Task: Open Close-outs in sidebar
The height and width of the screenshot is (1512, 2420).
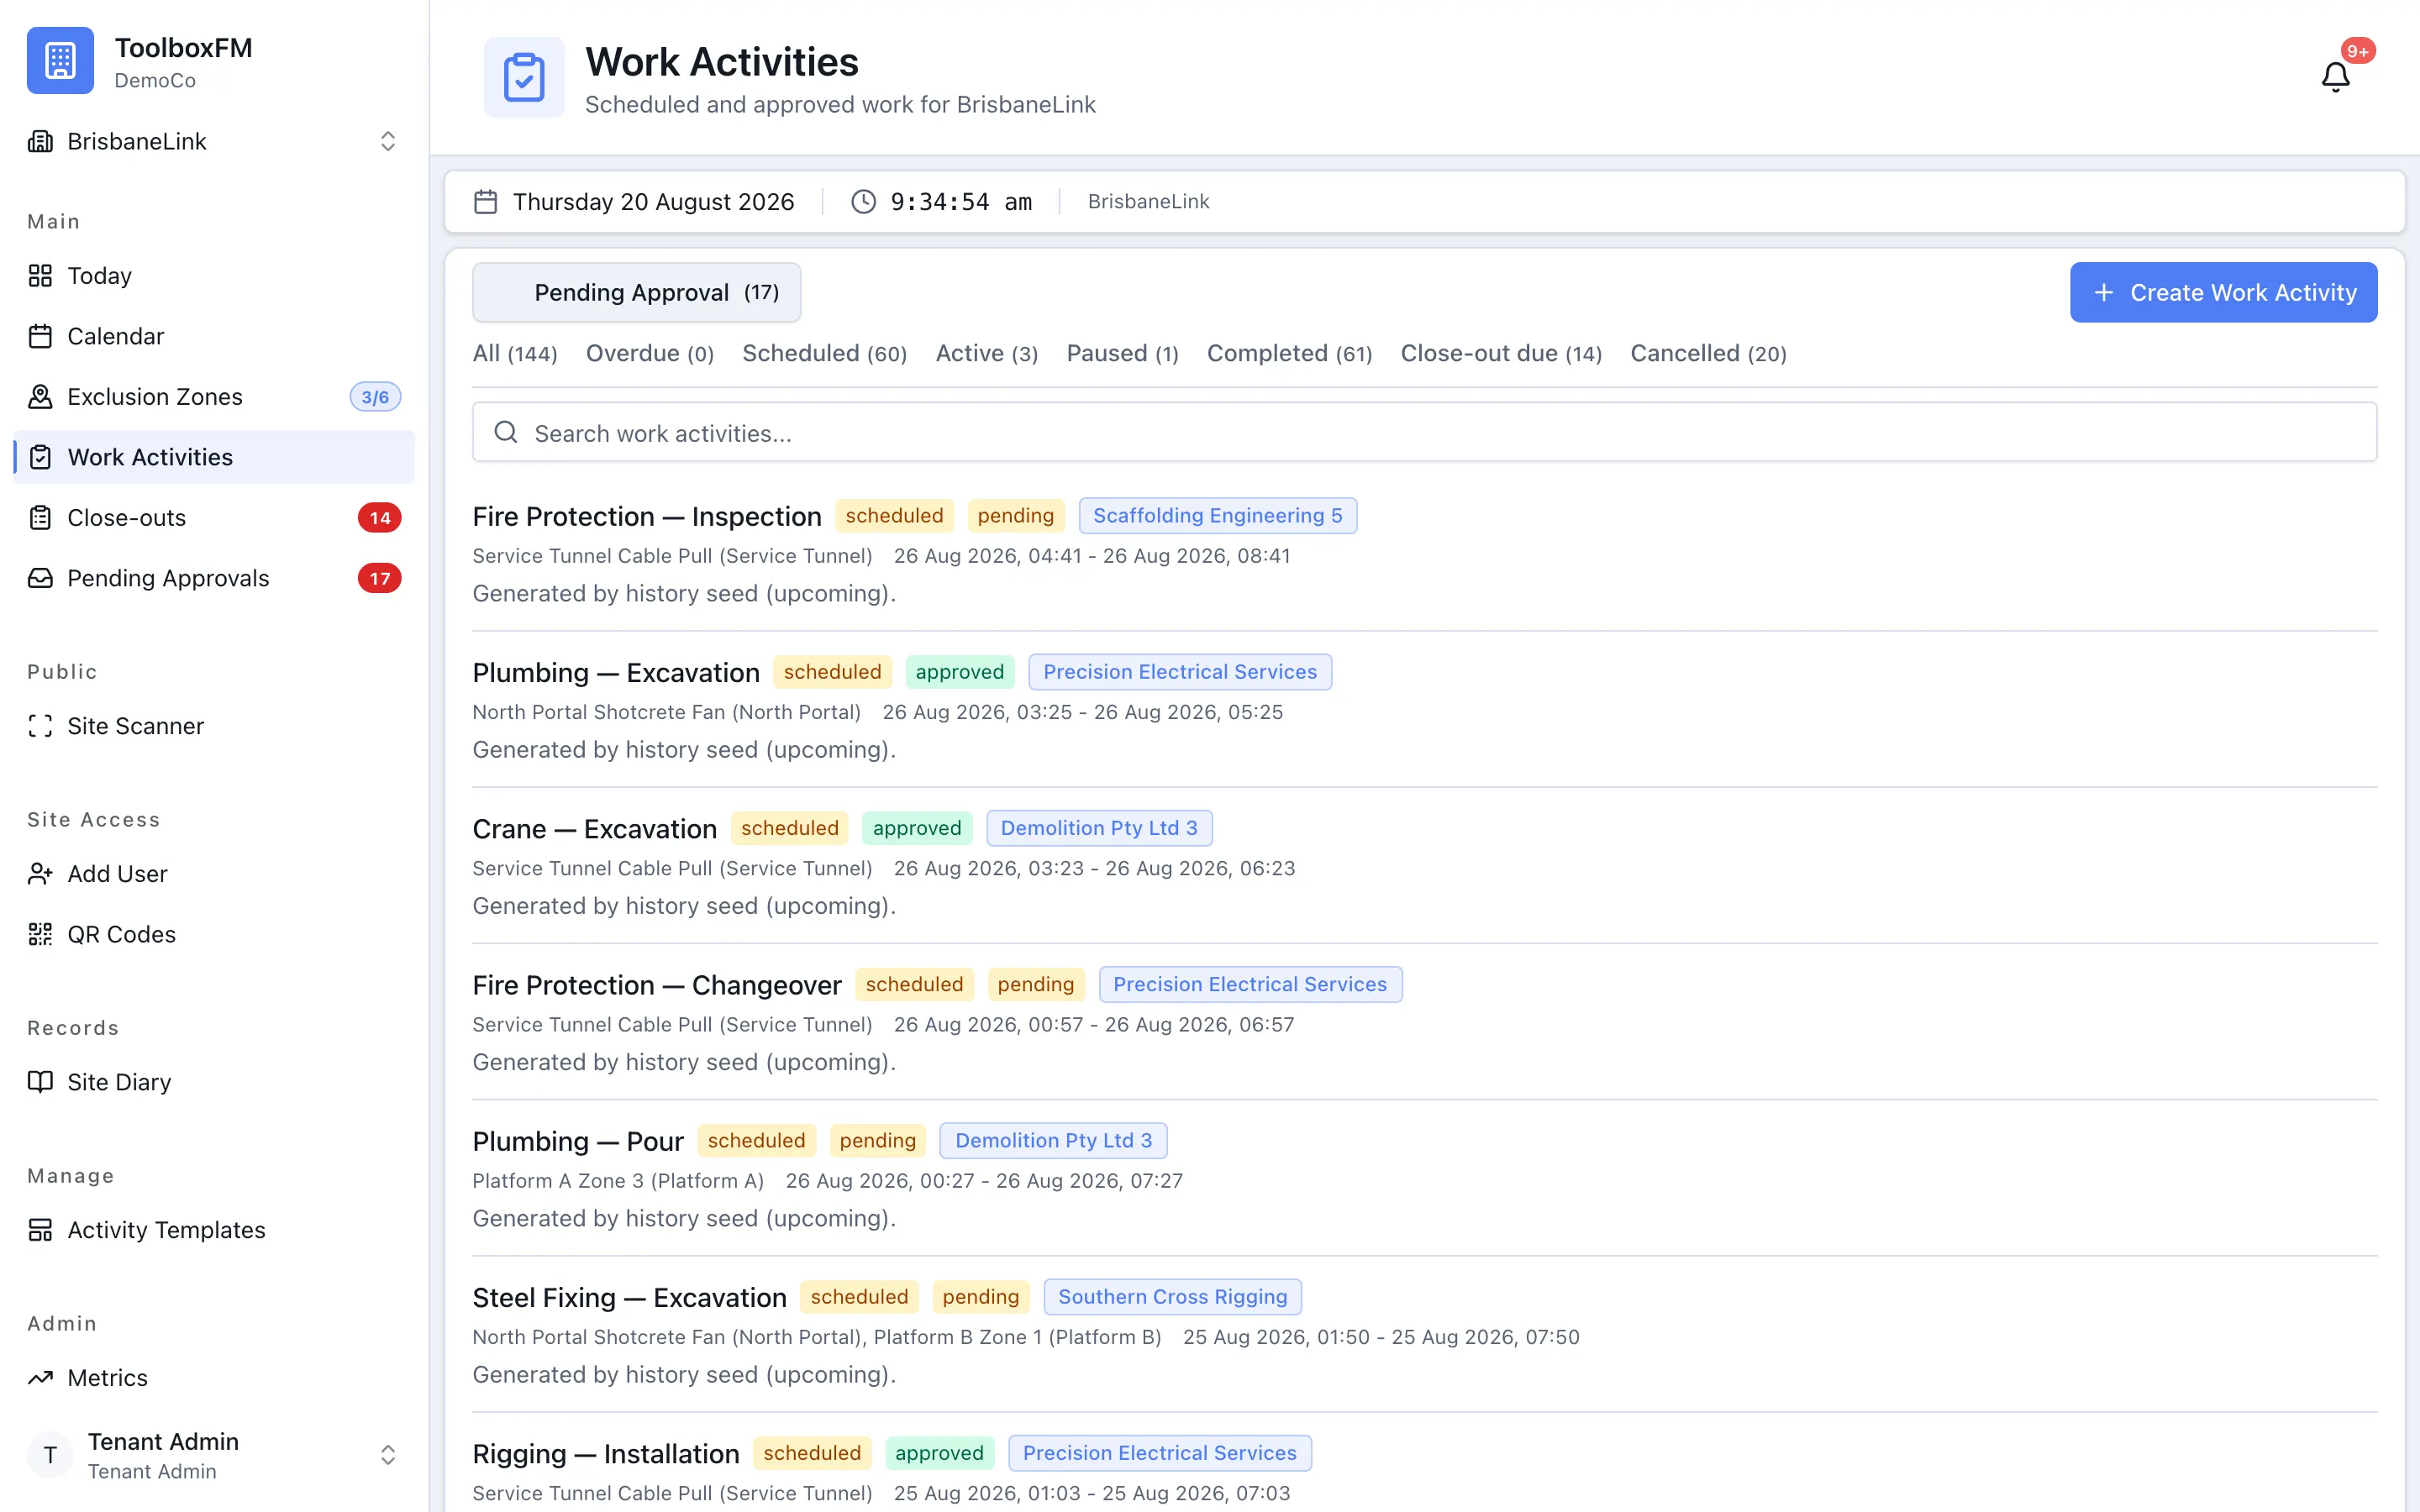Action: pos(214,518)
